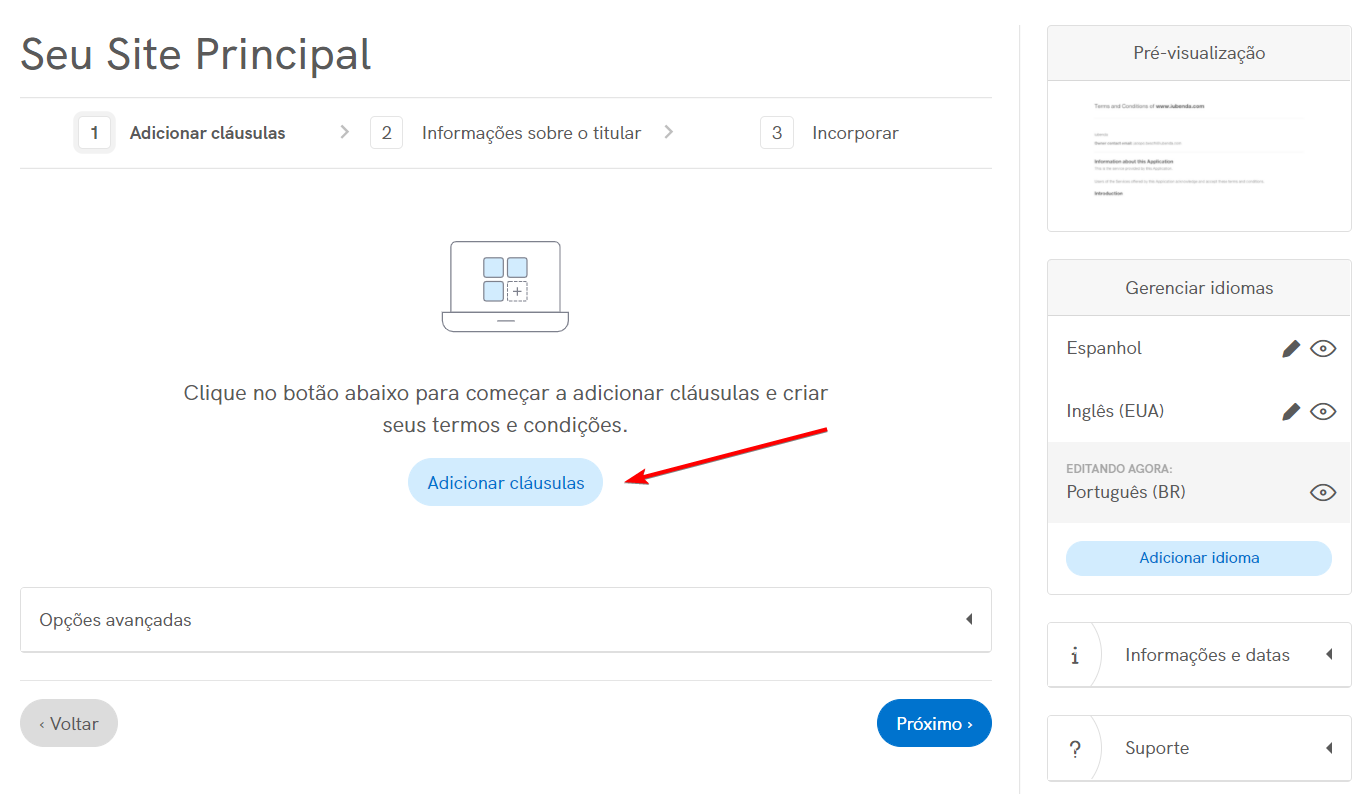
Task: Click the step 2 number badge
Action: [386, 133]
